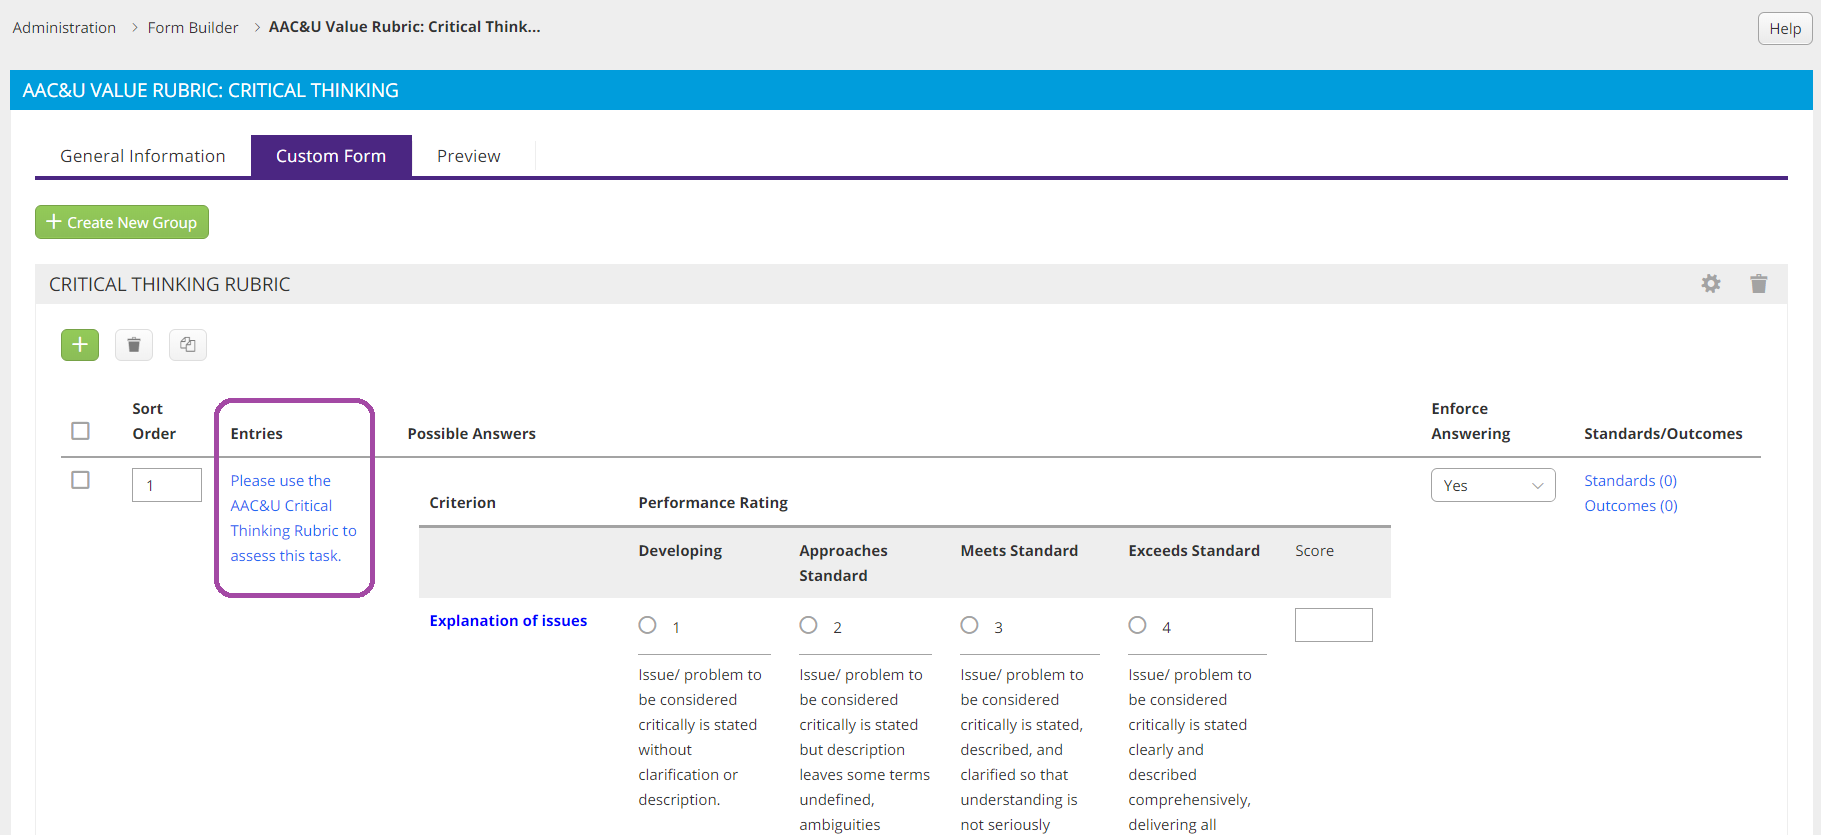Image resolution: width=1821 pixels, height=835 pixels.
Task: Open the 'Please use the AAC&U Critical Thinking Rubric' entry
Action: pos(293,518)
